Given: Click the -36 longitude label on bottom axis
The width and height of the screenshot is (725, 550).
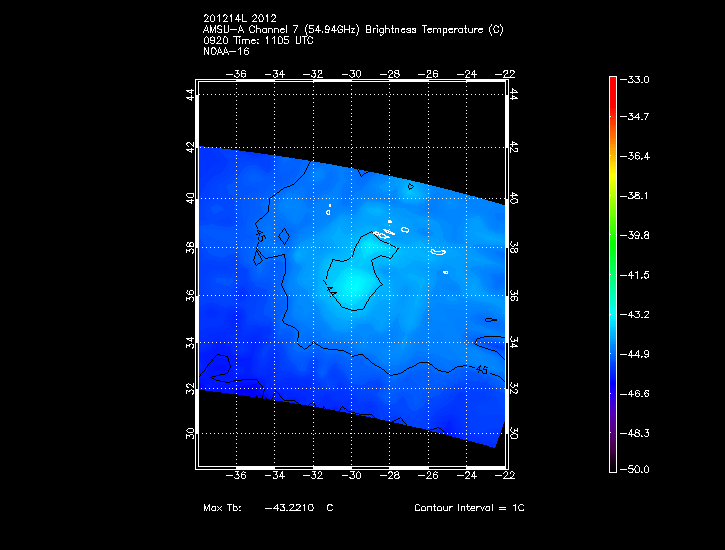Looking at the screenshot, I should [x=236, y=477].
